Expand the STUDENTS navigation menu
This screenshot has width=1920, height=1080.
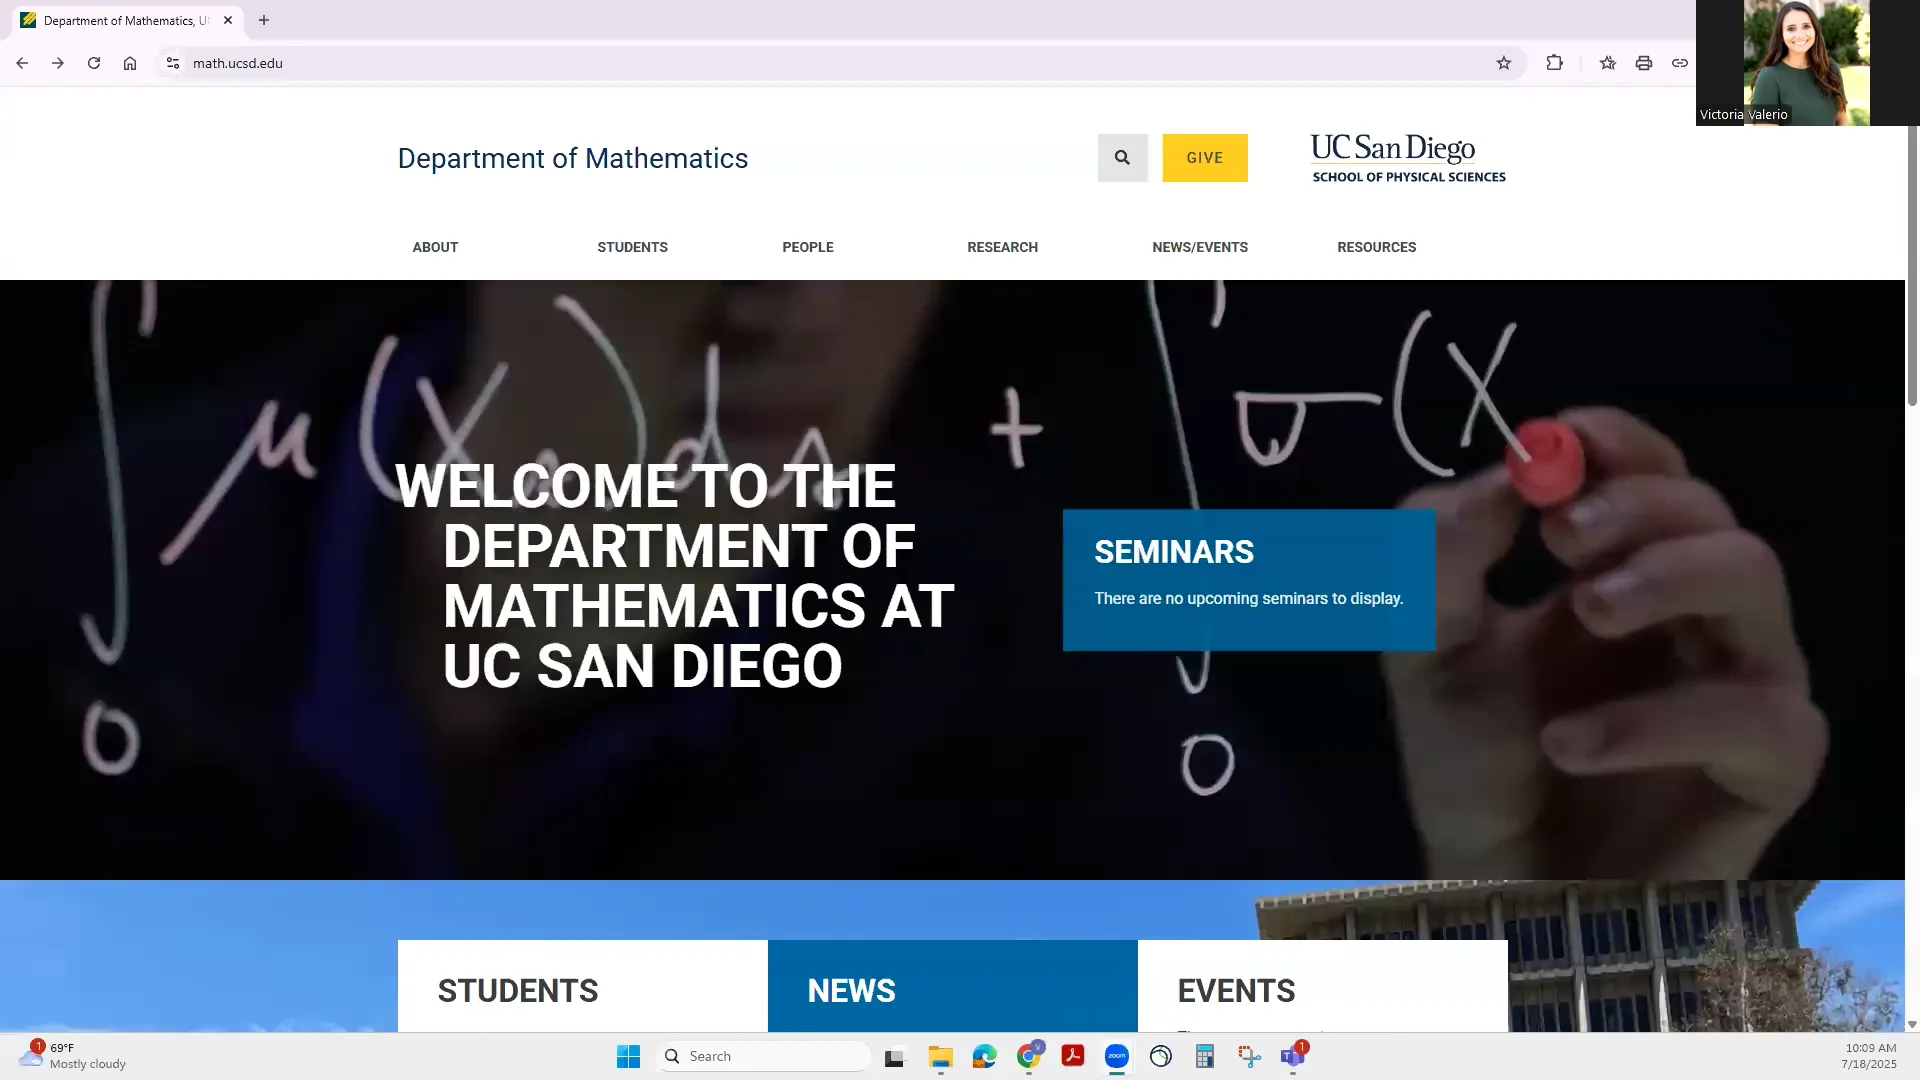pos(632,247)
